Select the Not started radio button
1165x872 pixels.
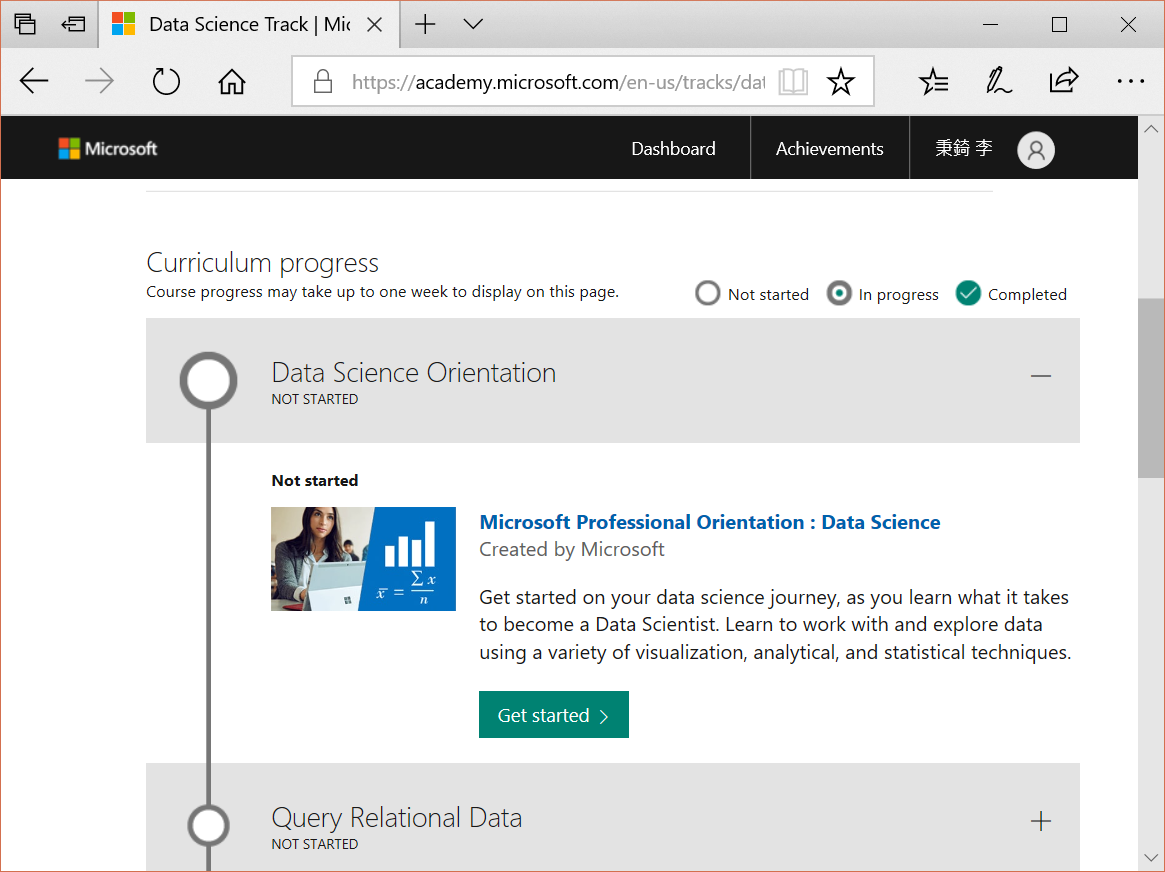click(x=708, y=293)
